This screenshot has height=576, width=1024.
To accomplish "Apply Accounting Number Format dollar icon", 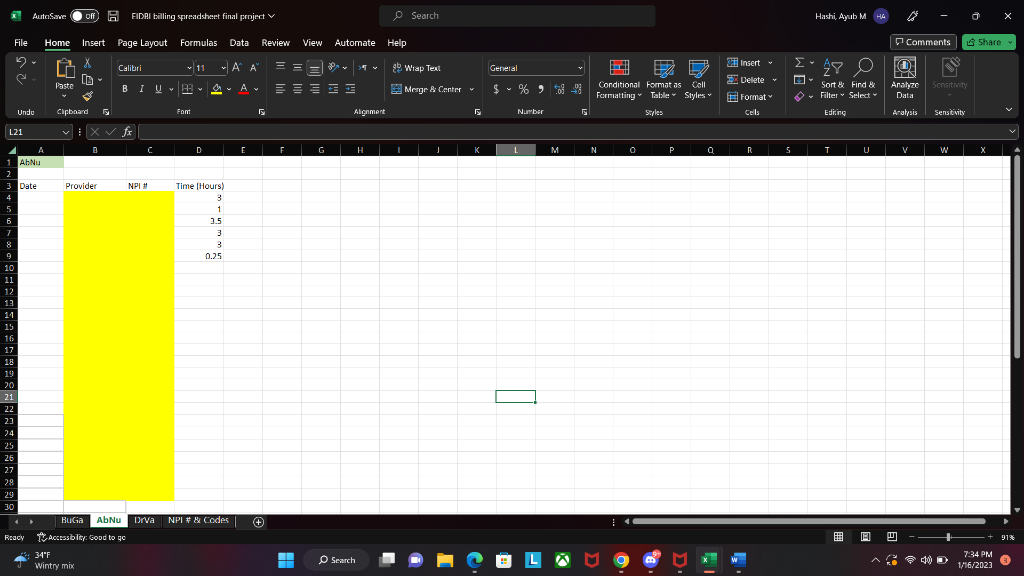I will click(x=496, y=89).
